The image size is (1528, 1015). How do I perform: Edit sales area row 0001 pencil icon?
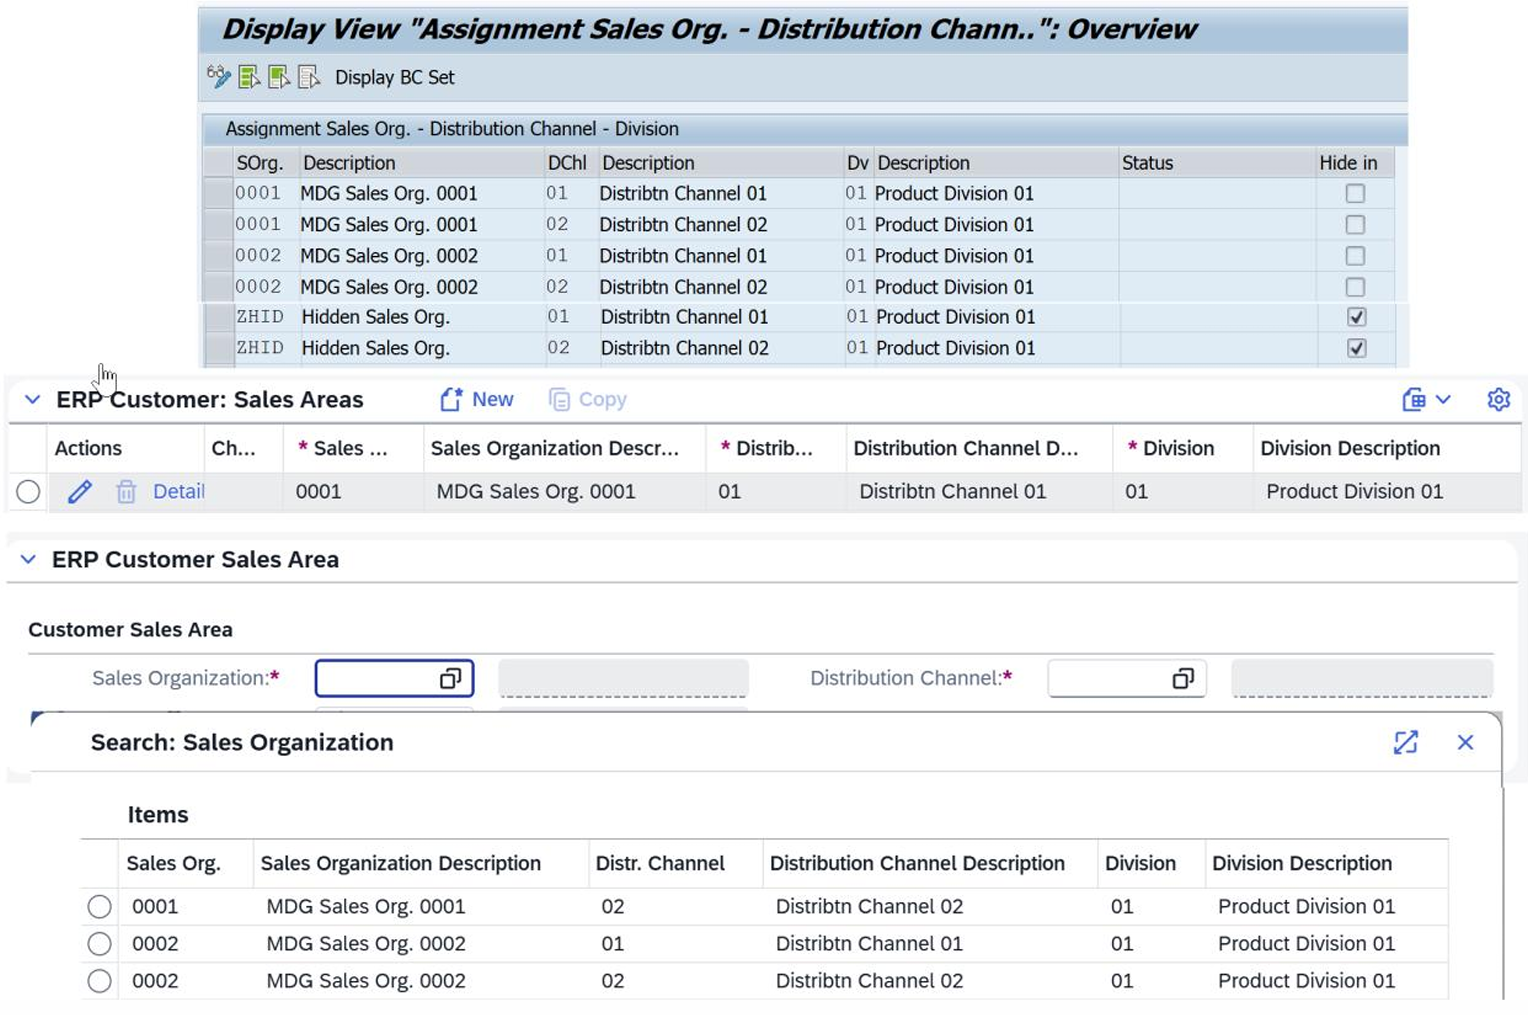point(80,491)
